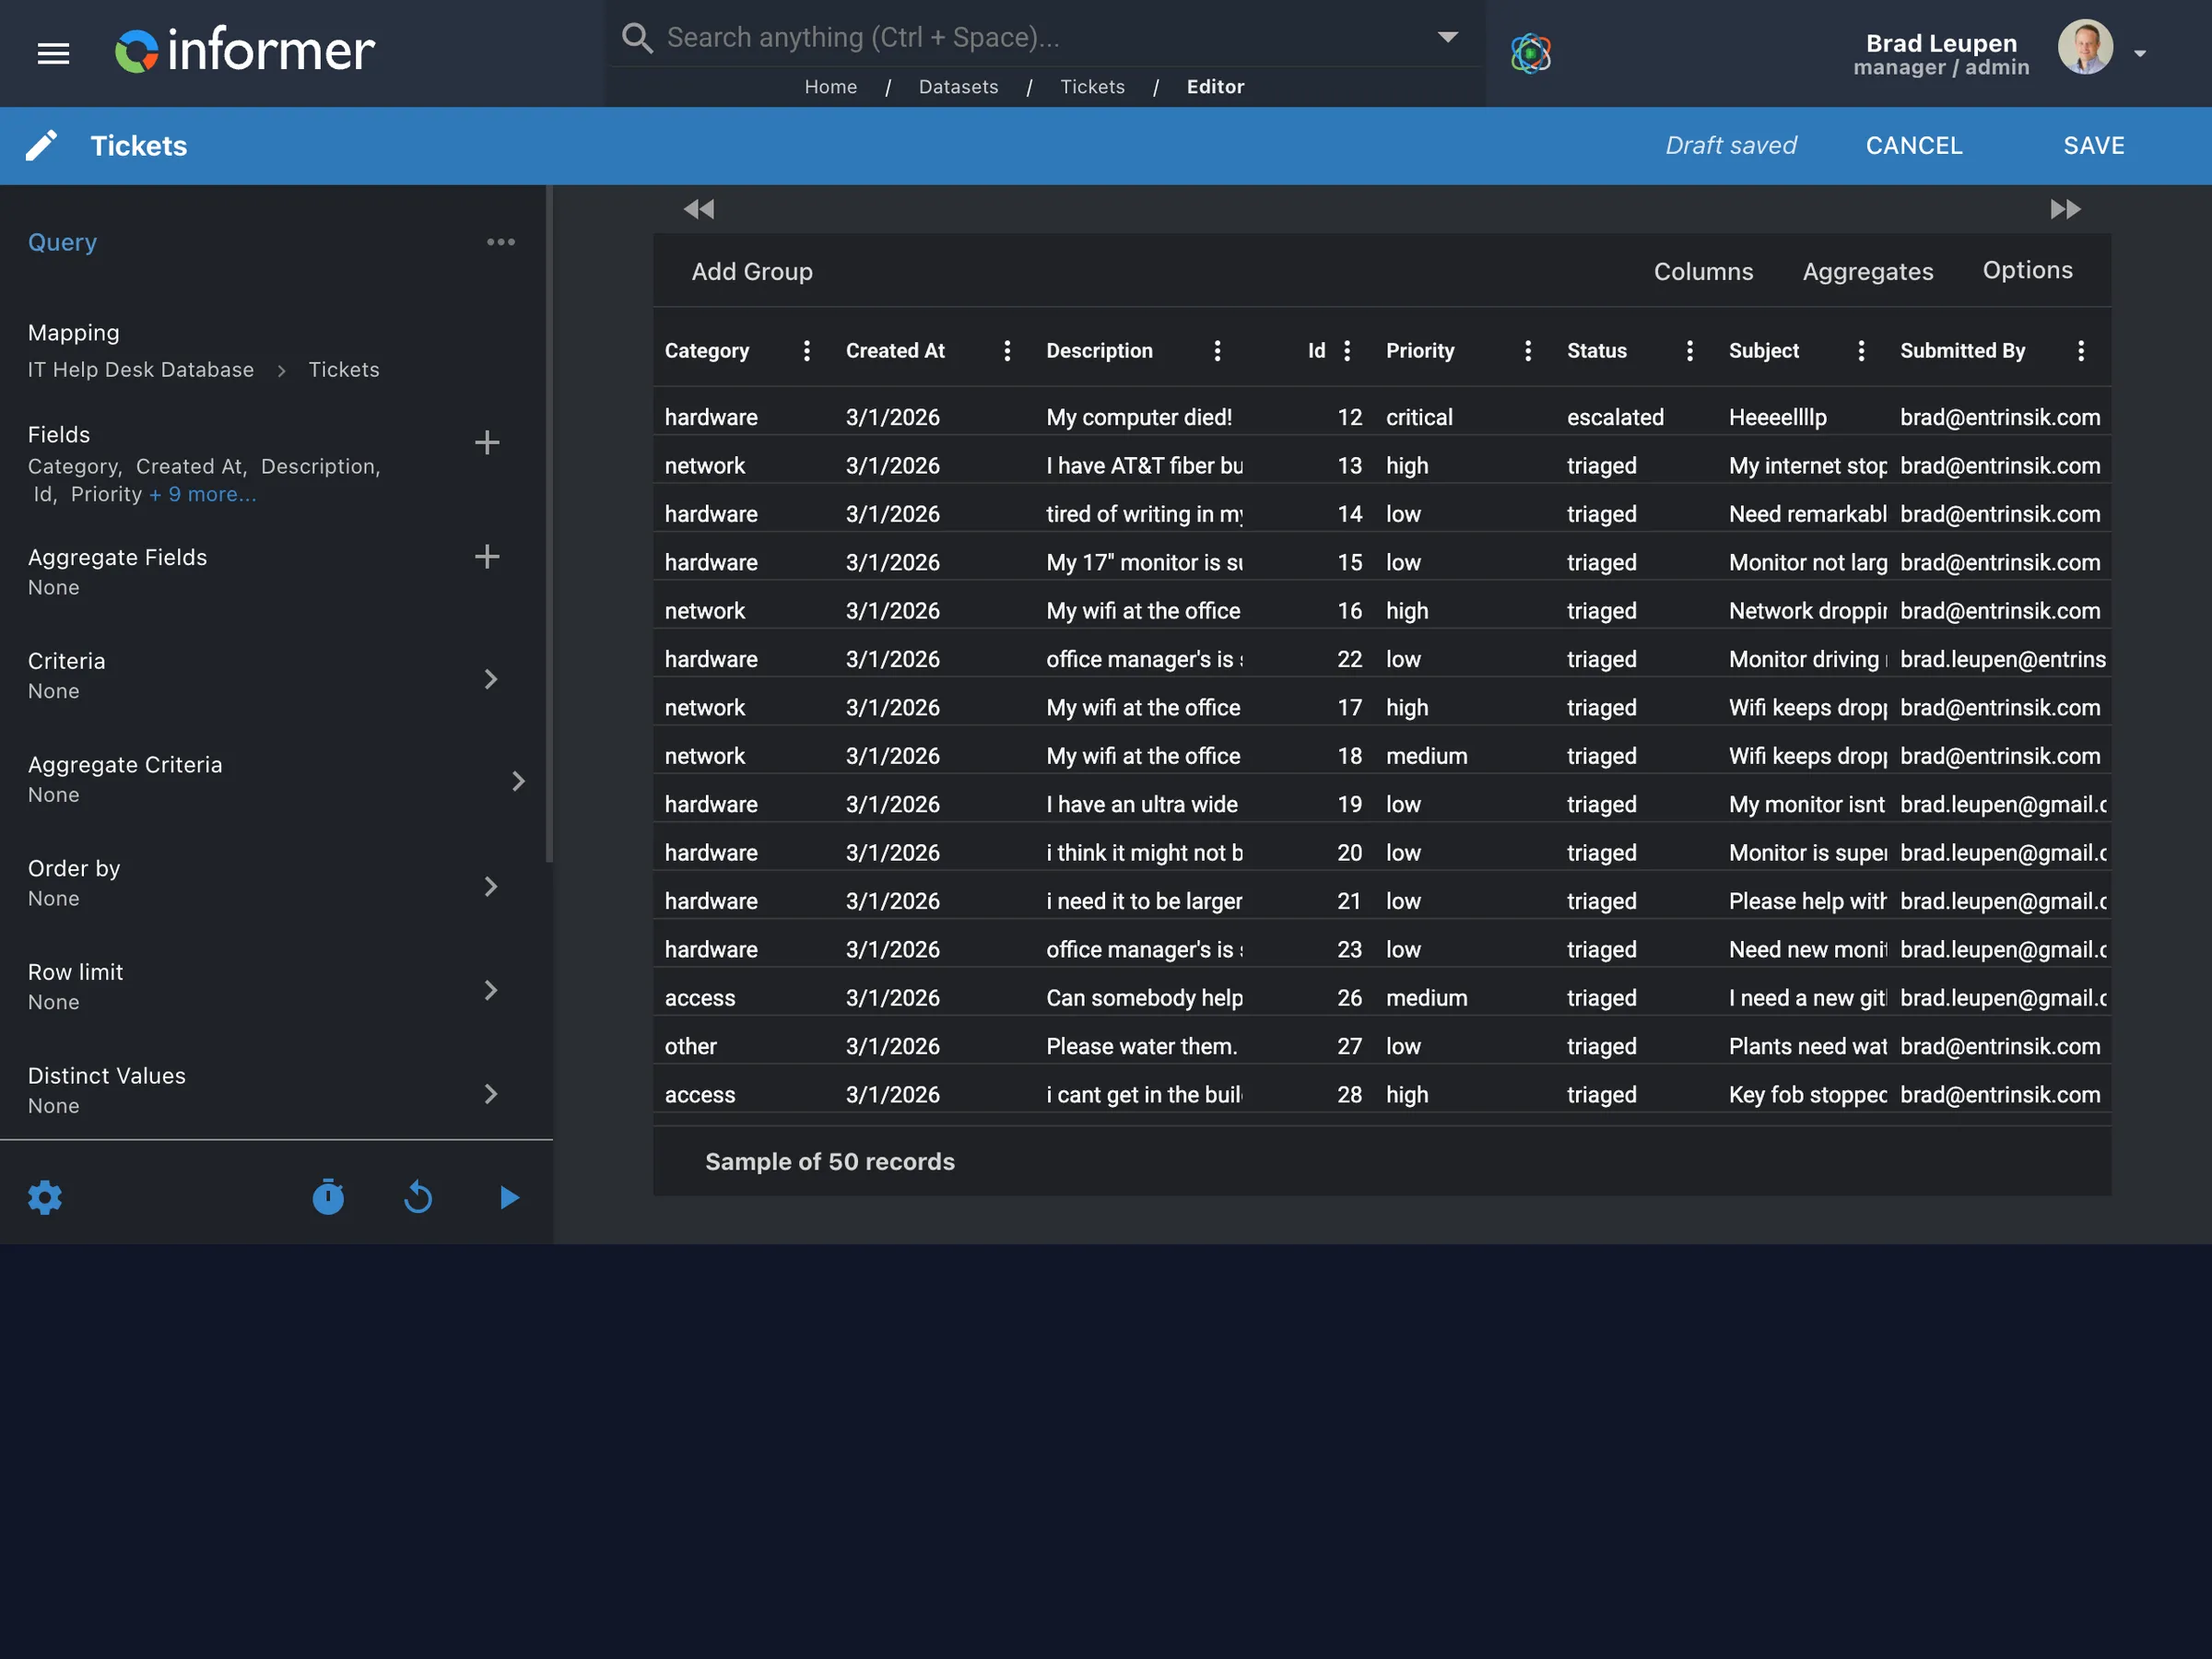Click the stopwatch timer icon

pyautogui.click(x=330, y=1197)
